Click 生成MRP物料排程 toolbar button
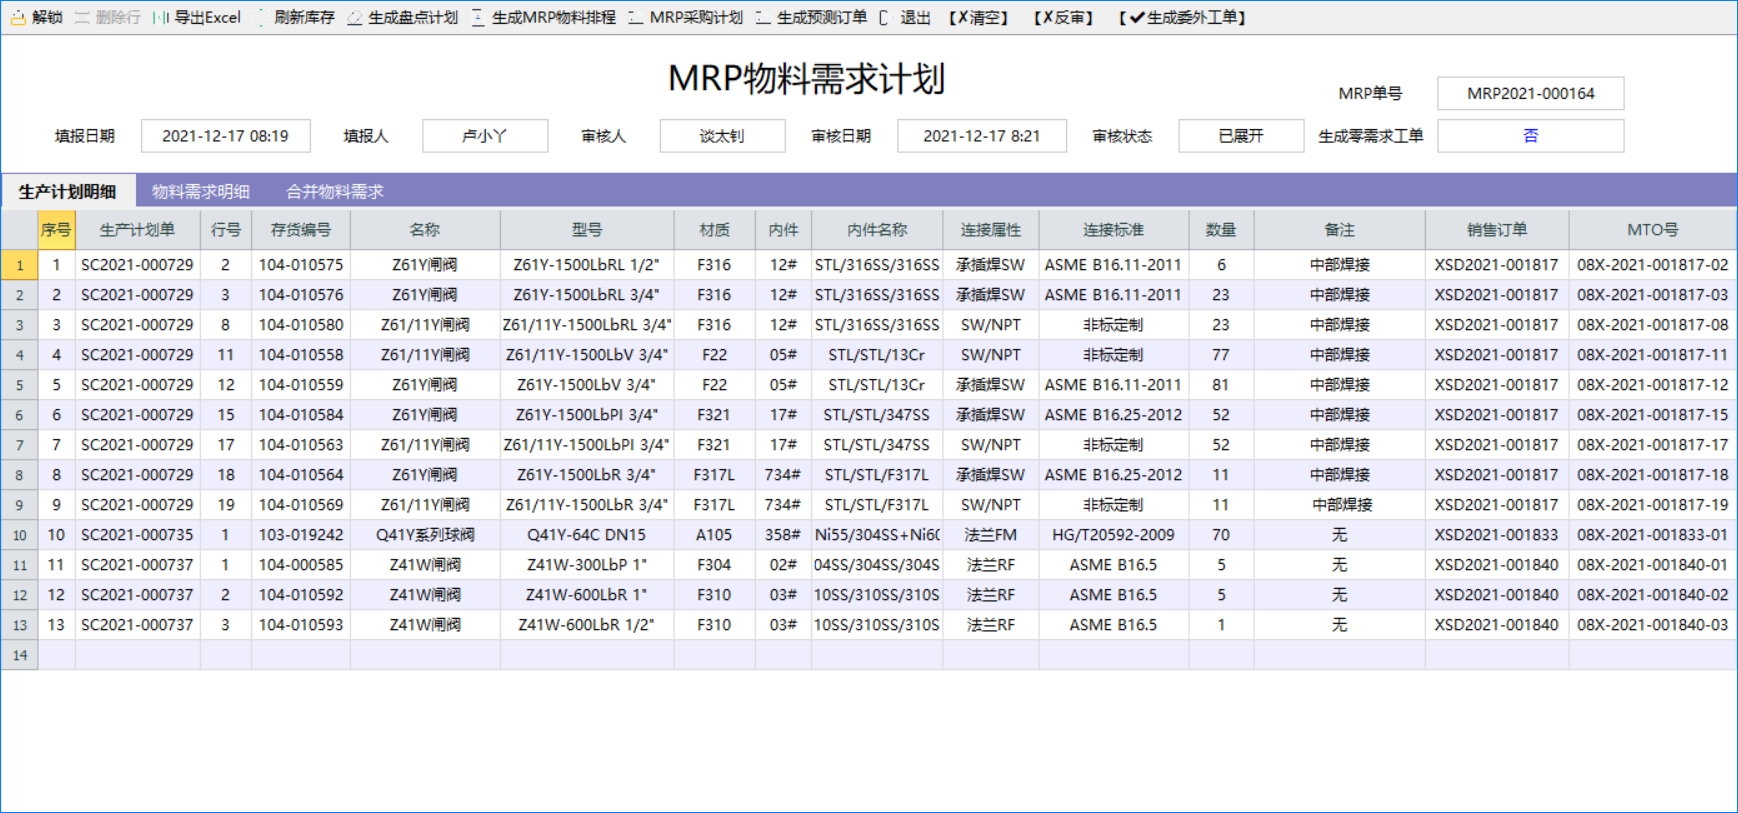Screen dimensions: 1738x813 [544, 17]
